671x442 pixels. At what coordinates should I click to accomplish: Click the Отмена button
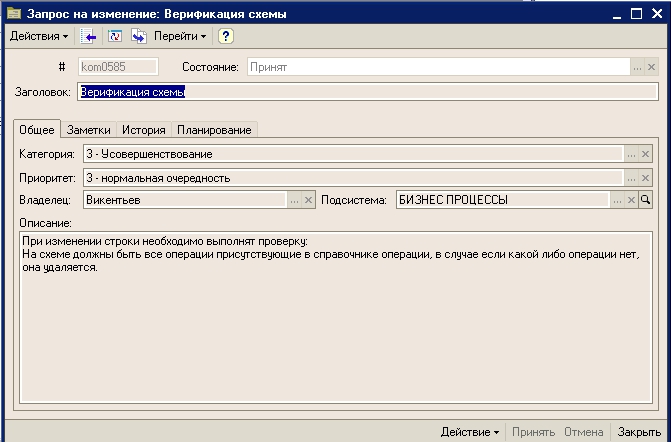(x=583, y=432)
